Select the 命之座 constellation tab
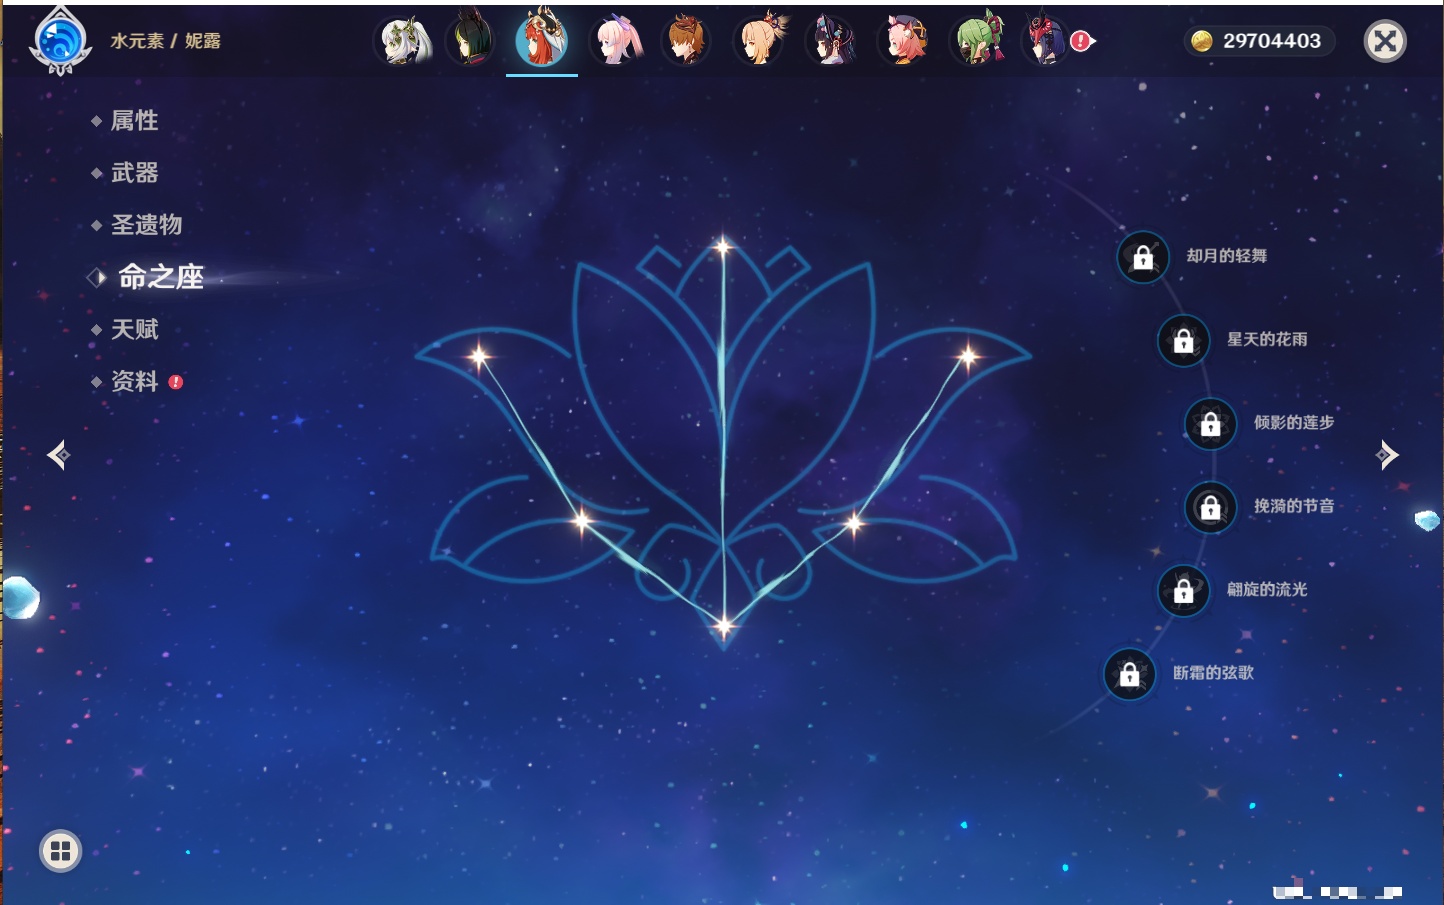 click(x=161, y=277)
